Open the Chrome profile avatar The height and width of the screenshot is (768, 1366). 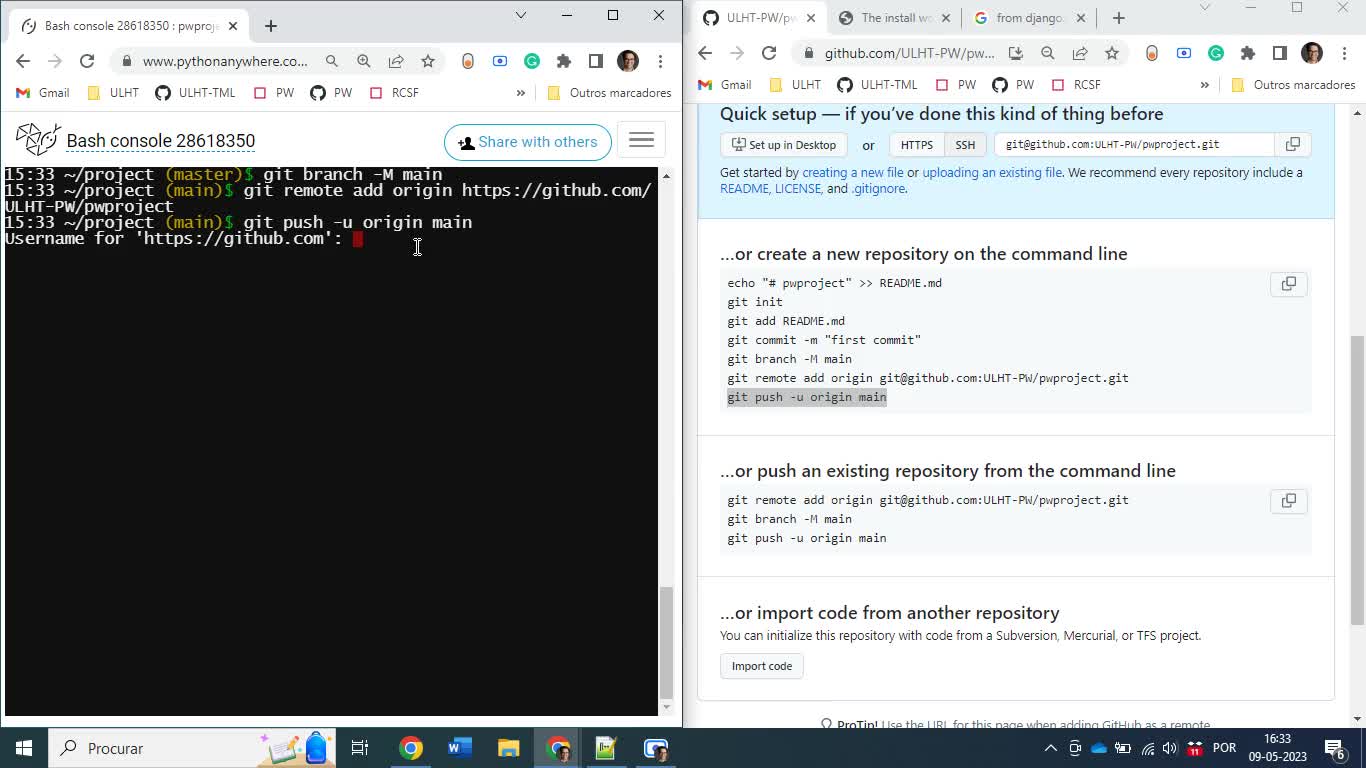[x=627, y=61]
